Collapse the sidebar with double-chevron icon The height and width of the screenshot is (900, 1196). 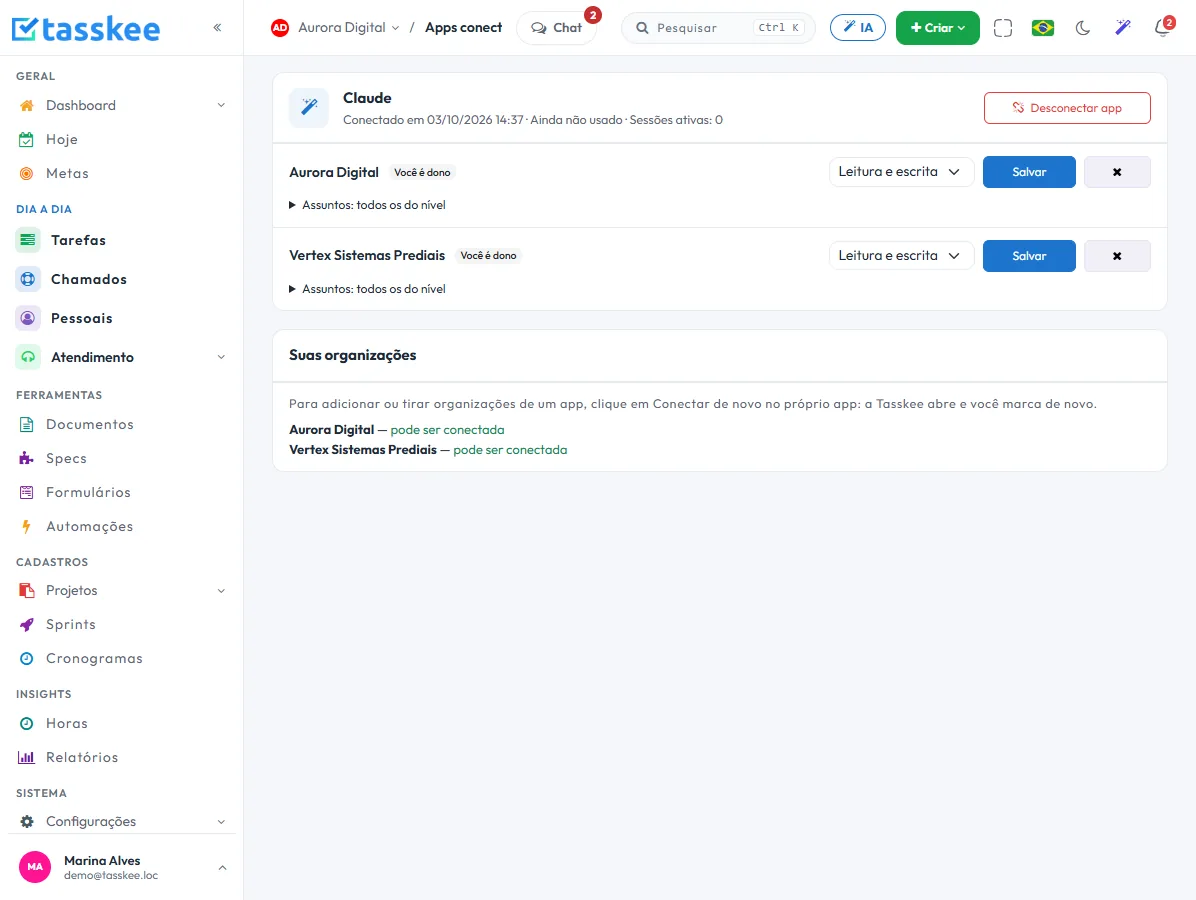[x=217, y=27]
